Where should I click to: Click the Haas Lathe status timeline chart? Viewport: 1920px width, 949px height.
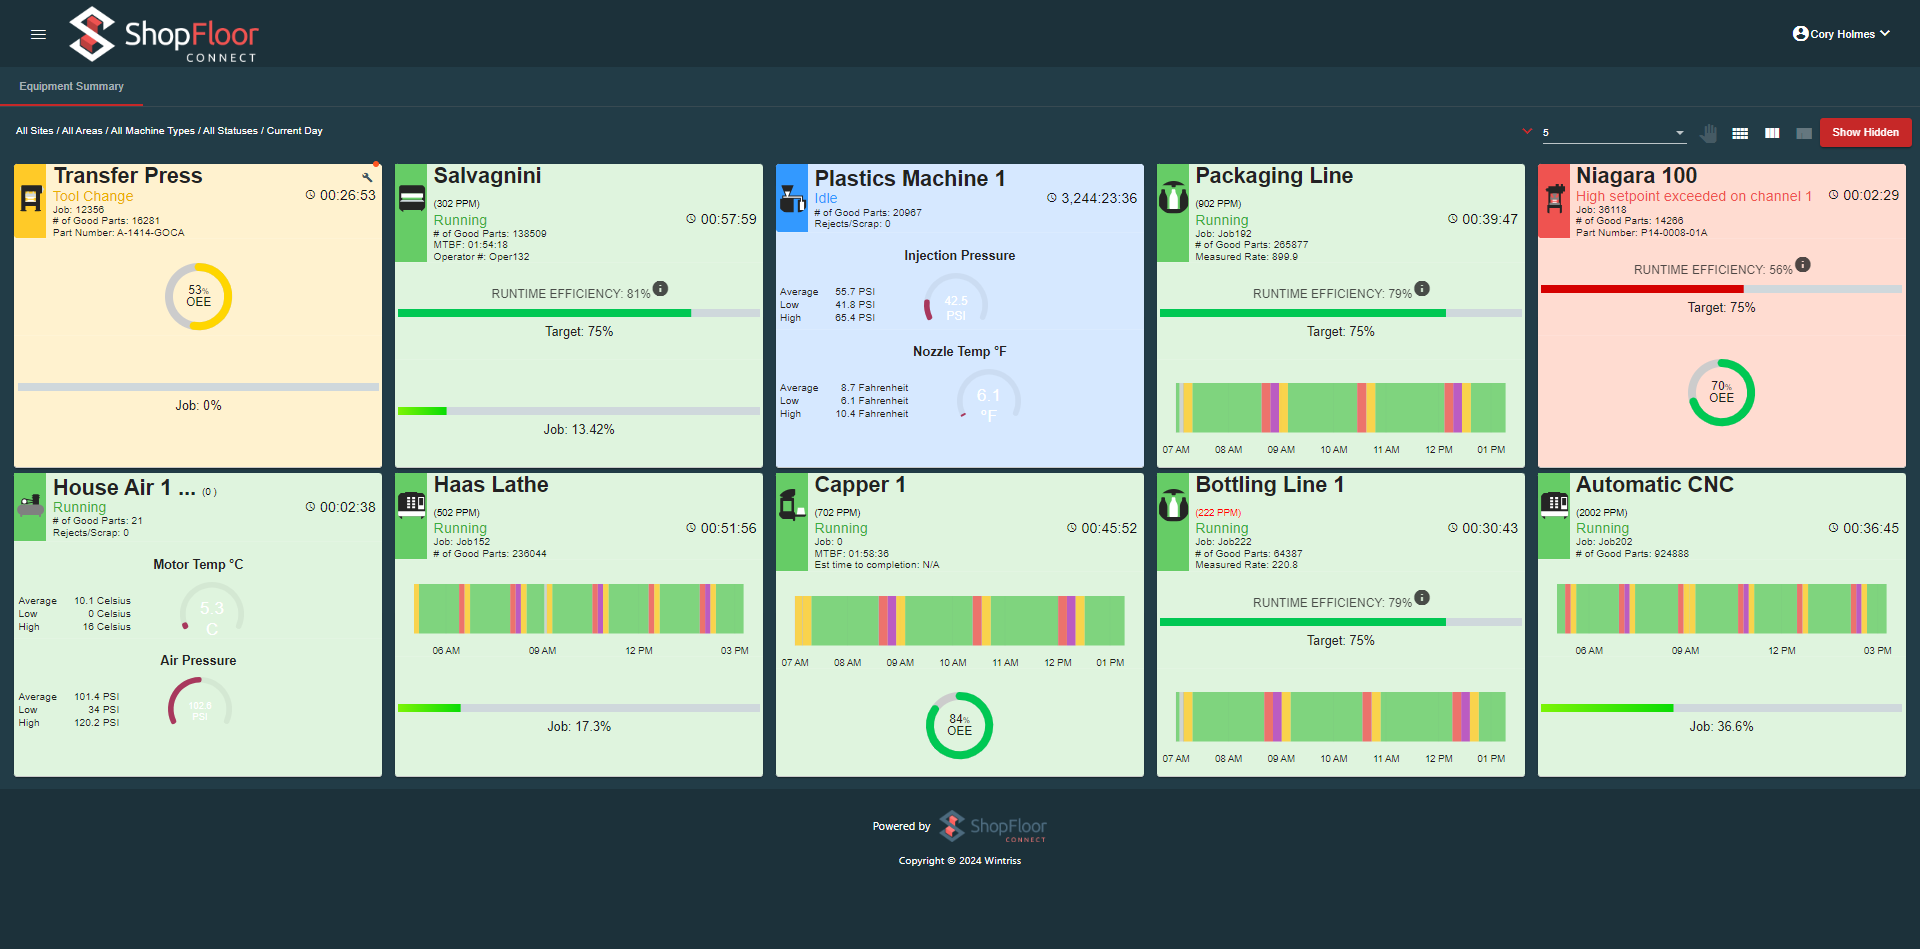[x=579, y=609]
